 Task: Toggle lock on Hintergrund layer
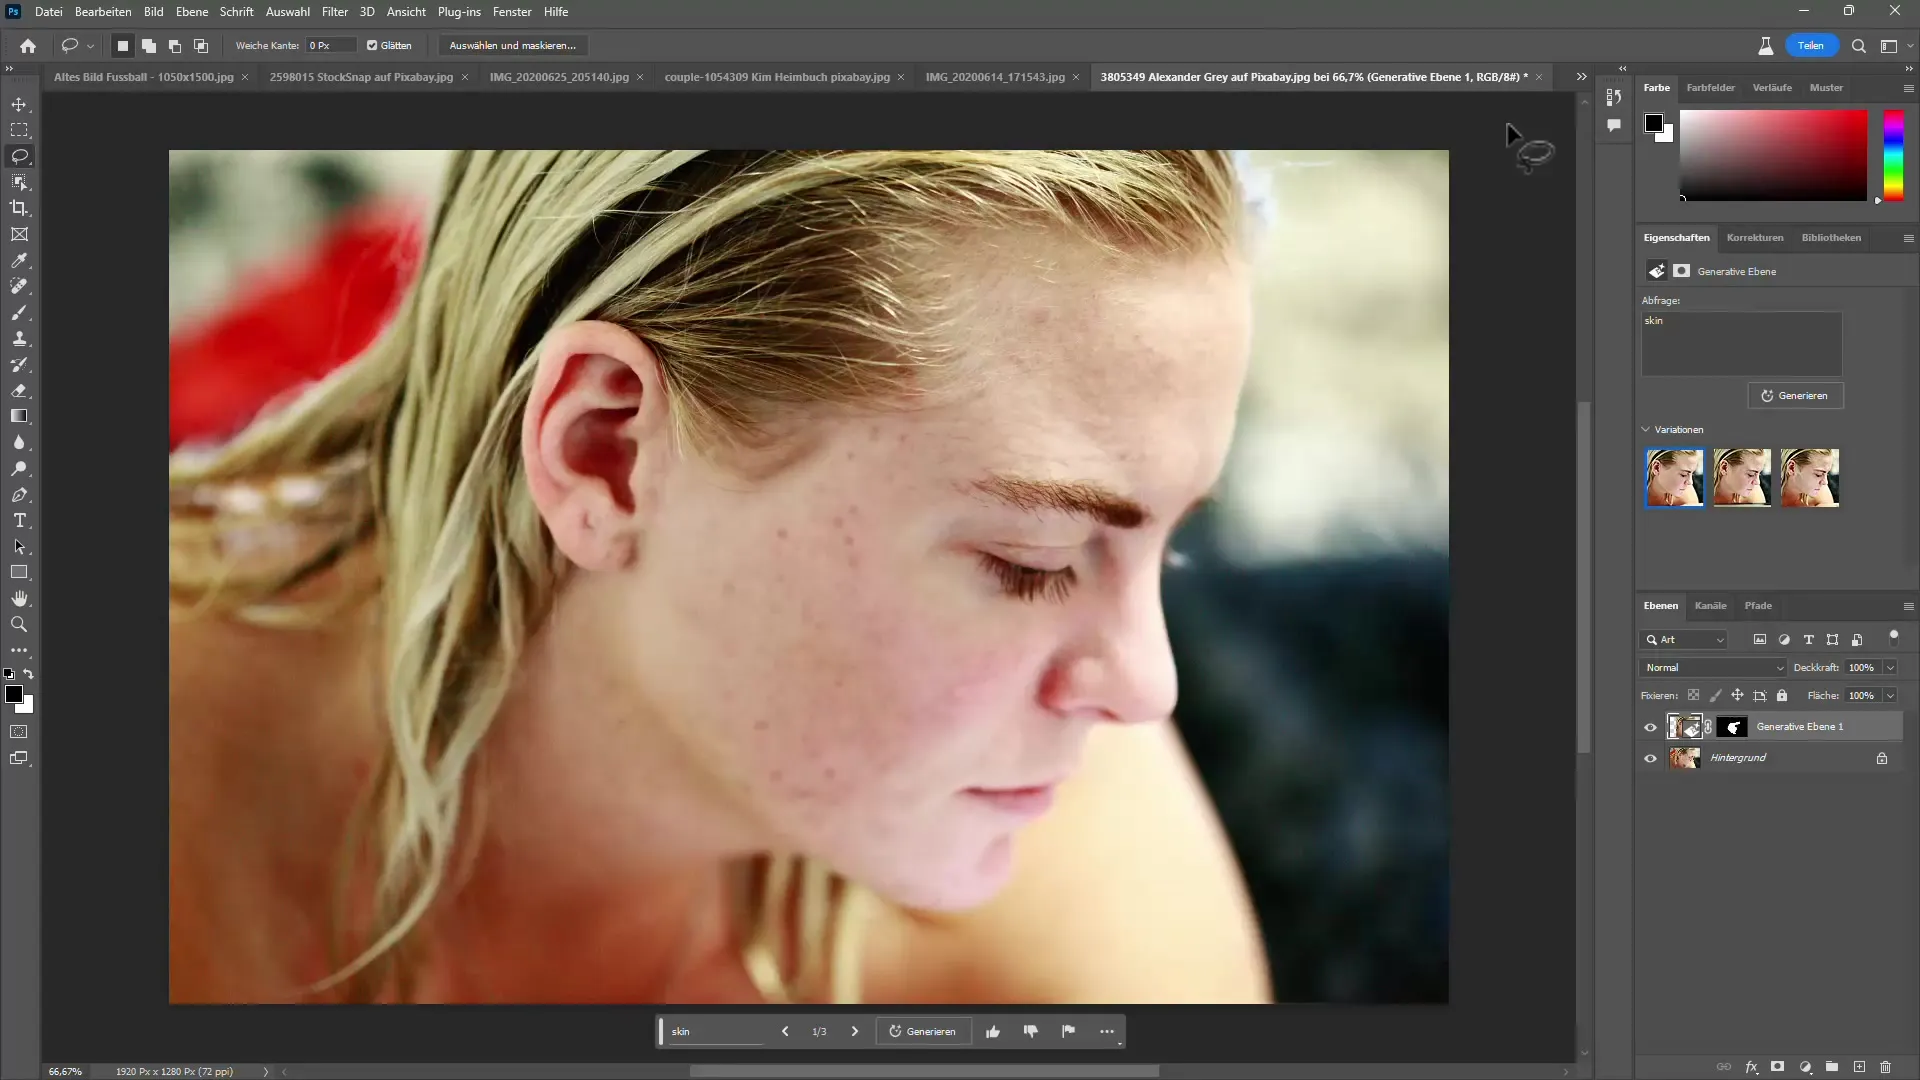1883,757
